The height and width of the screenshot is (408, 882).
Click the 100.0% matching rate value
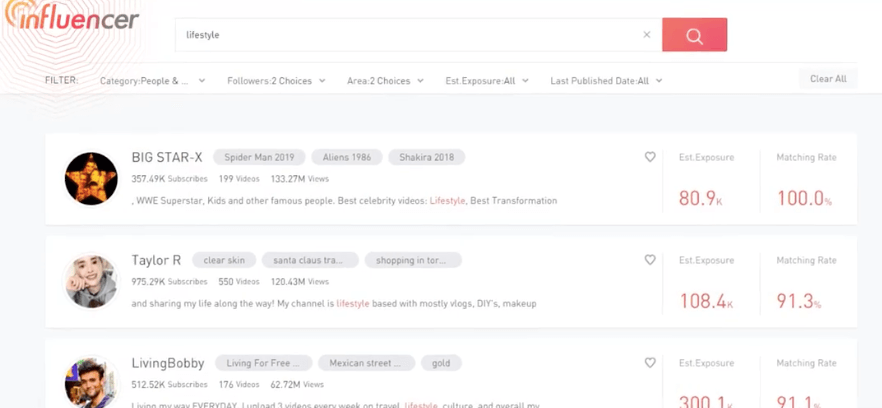pyautogui.click(x=804, y=198)
